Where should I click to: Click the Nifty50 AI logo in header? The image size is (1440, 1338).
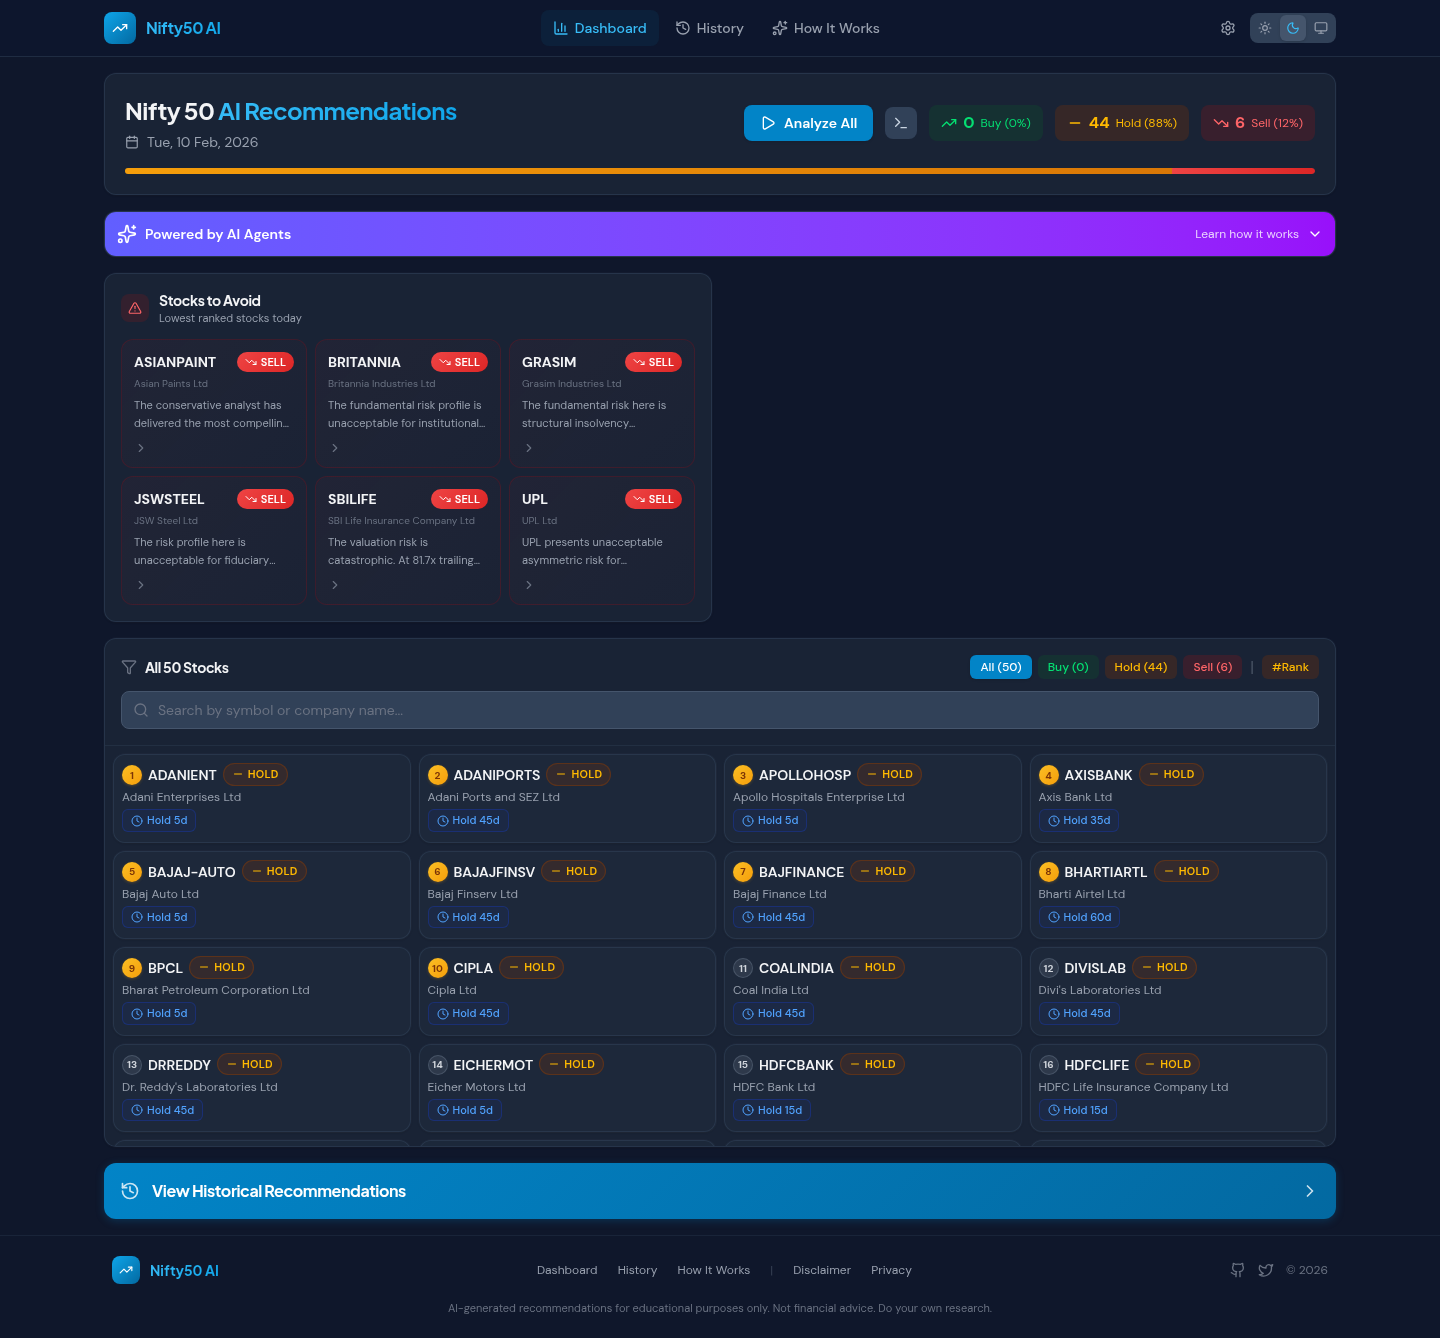pos(162,28)
